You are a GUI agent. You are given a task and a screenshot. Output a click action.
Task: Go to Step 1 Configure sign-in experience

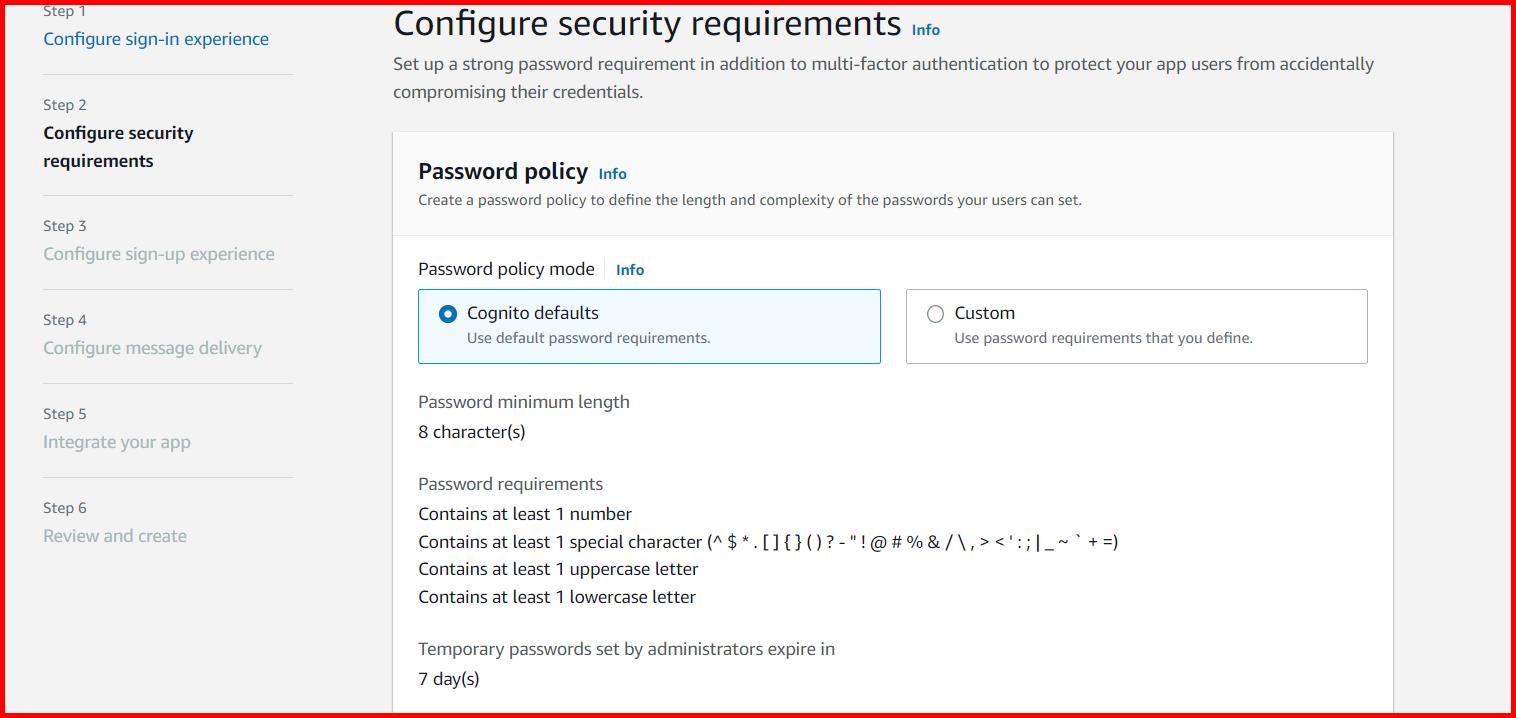[x=155, y=38]
